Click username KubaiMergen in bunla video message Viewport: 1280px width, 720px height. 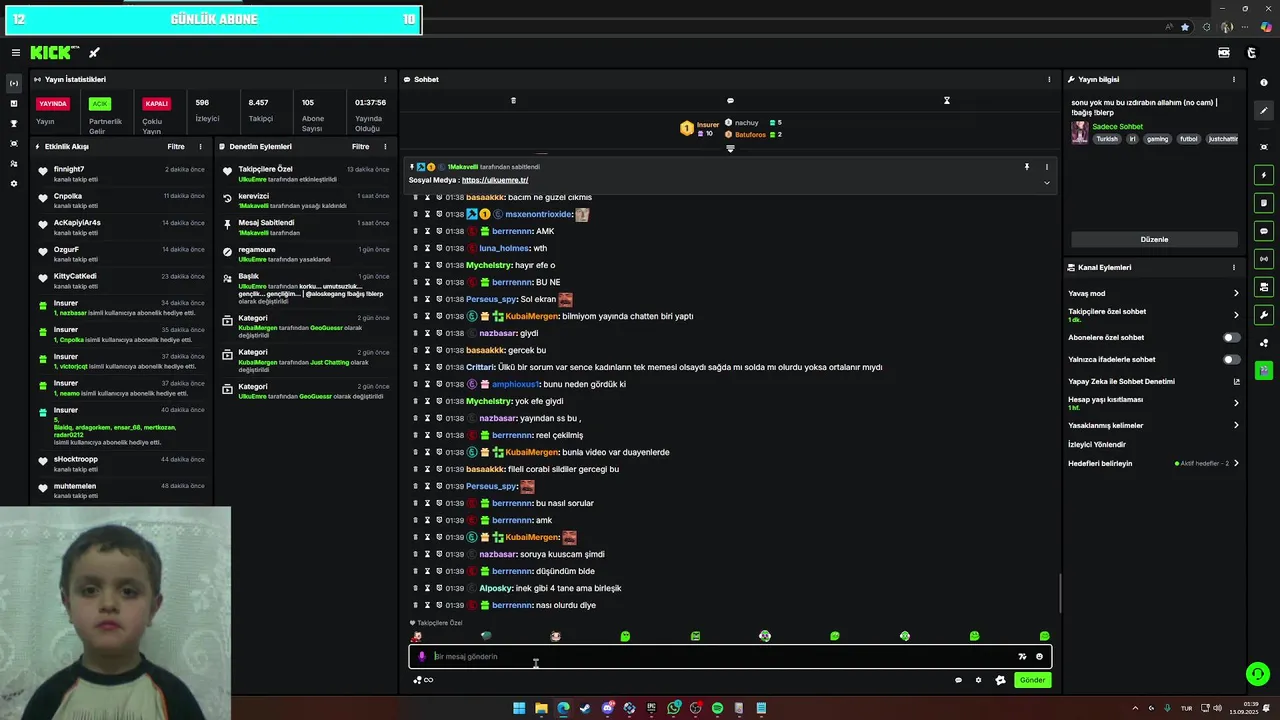click(x=532, y=452)
